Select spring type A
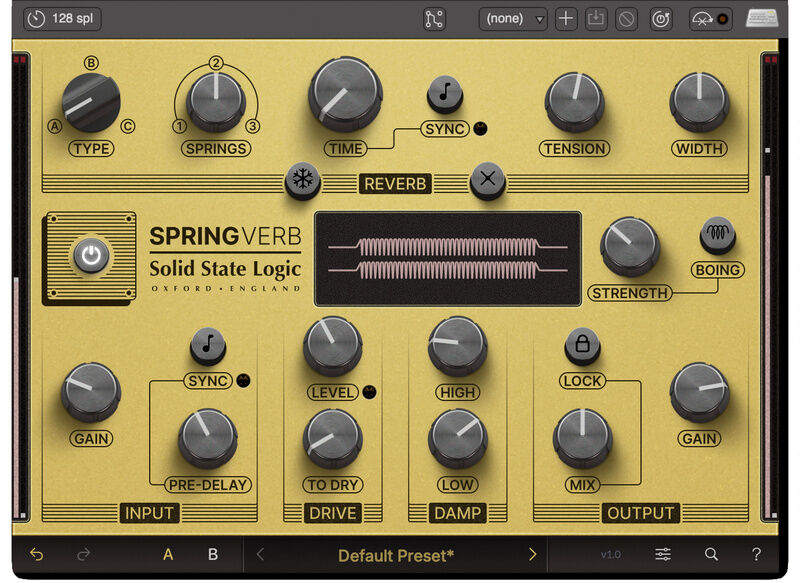Screen dimensions: 800x583 click(x=55, y=126)
